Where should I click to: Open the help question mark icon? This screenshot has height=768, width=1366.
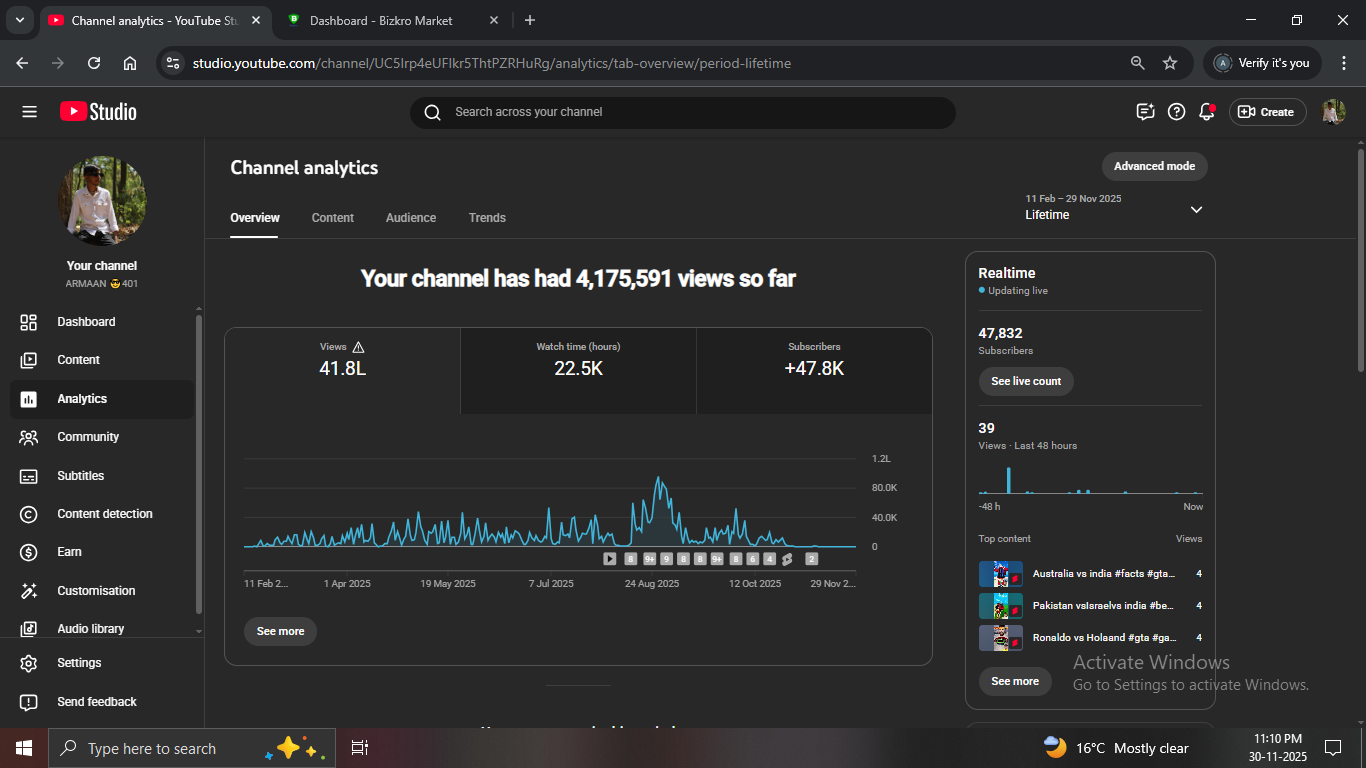(x=1176, y=112)
